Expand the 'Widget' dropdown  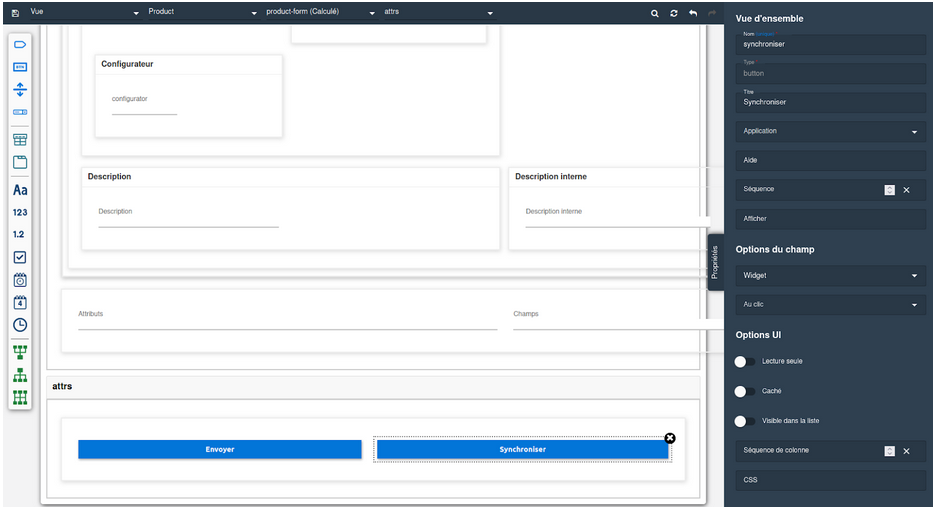(829, 275)
